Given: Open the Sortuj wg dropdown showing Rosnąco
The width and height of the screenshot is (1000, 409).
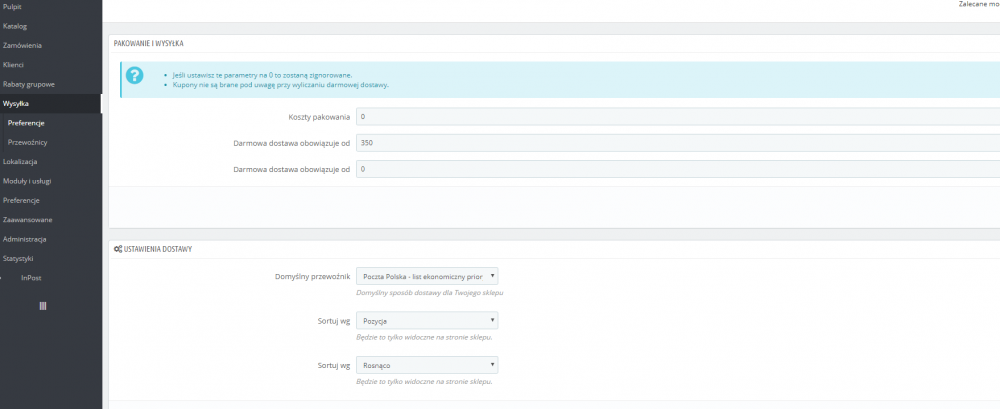Looking at the screenshot, I should (427, 365).
